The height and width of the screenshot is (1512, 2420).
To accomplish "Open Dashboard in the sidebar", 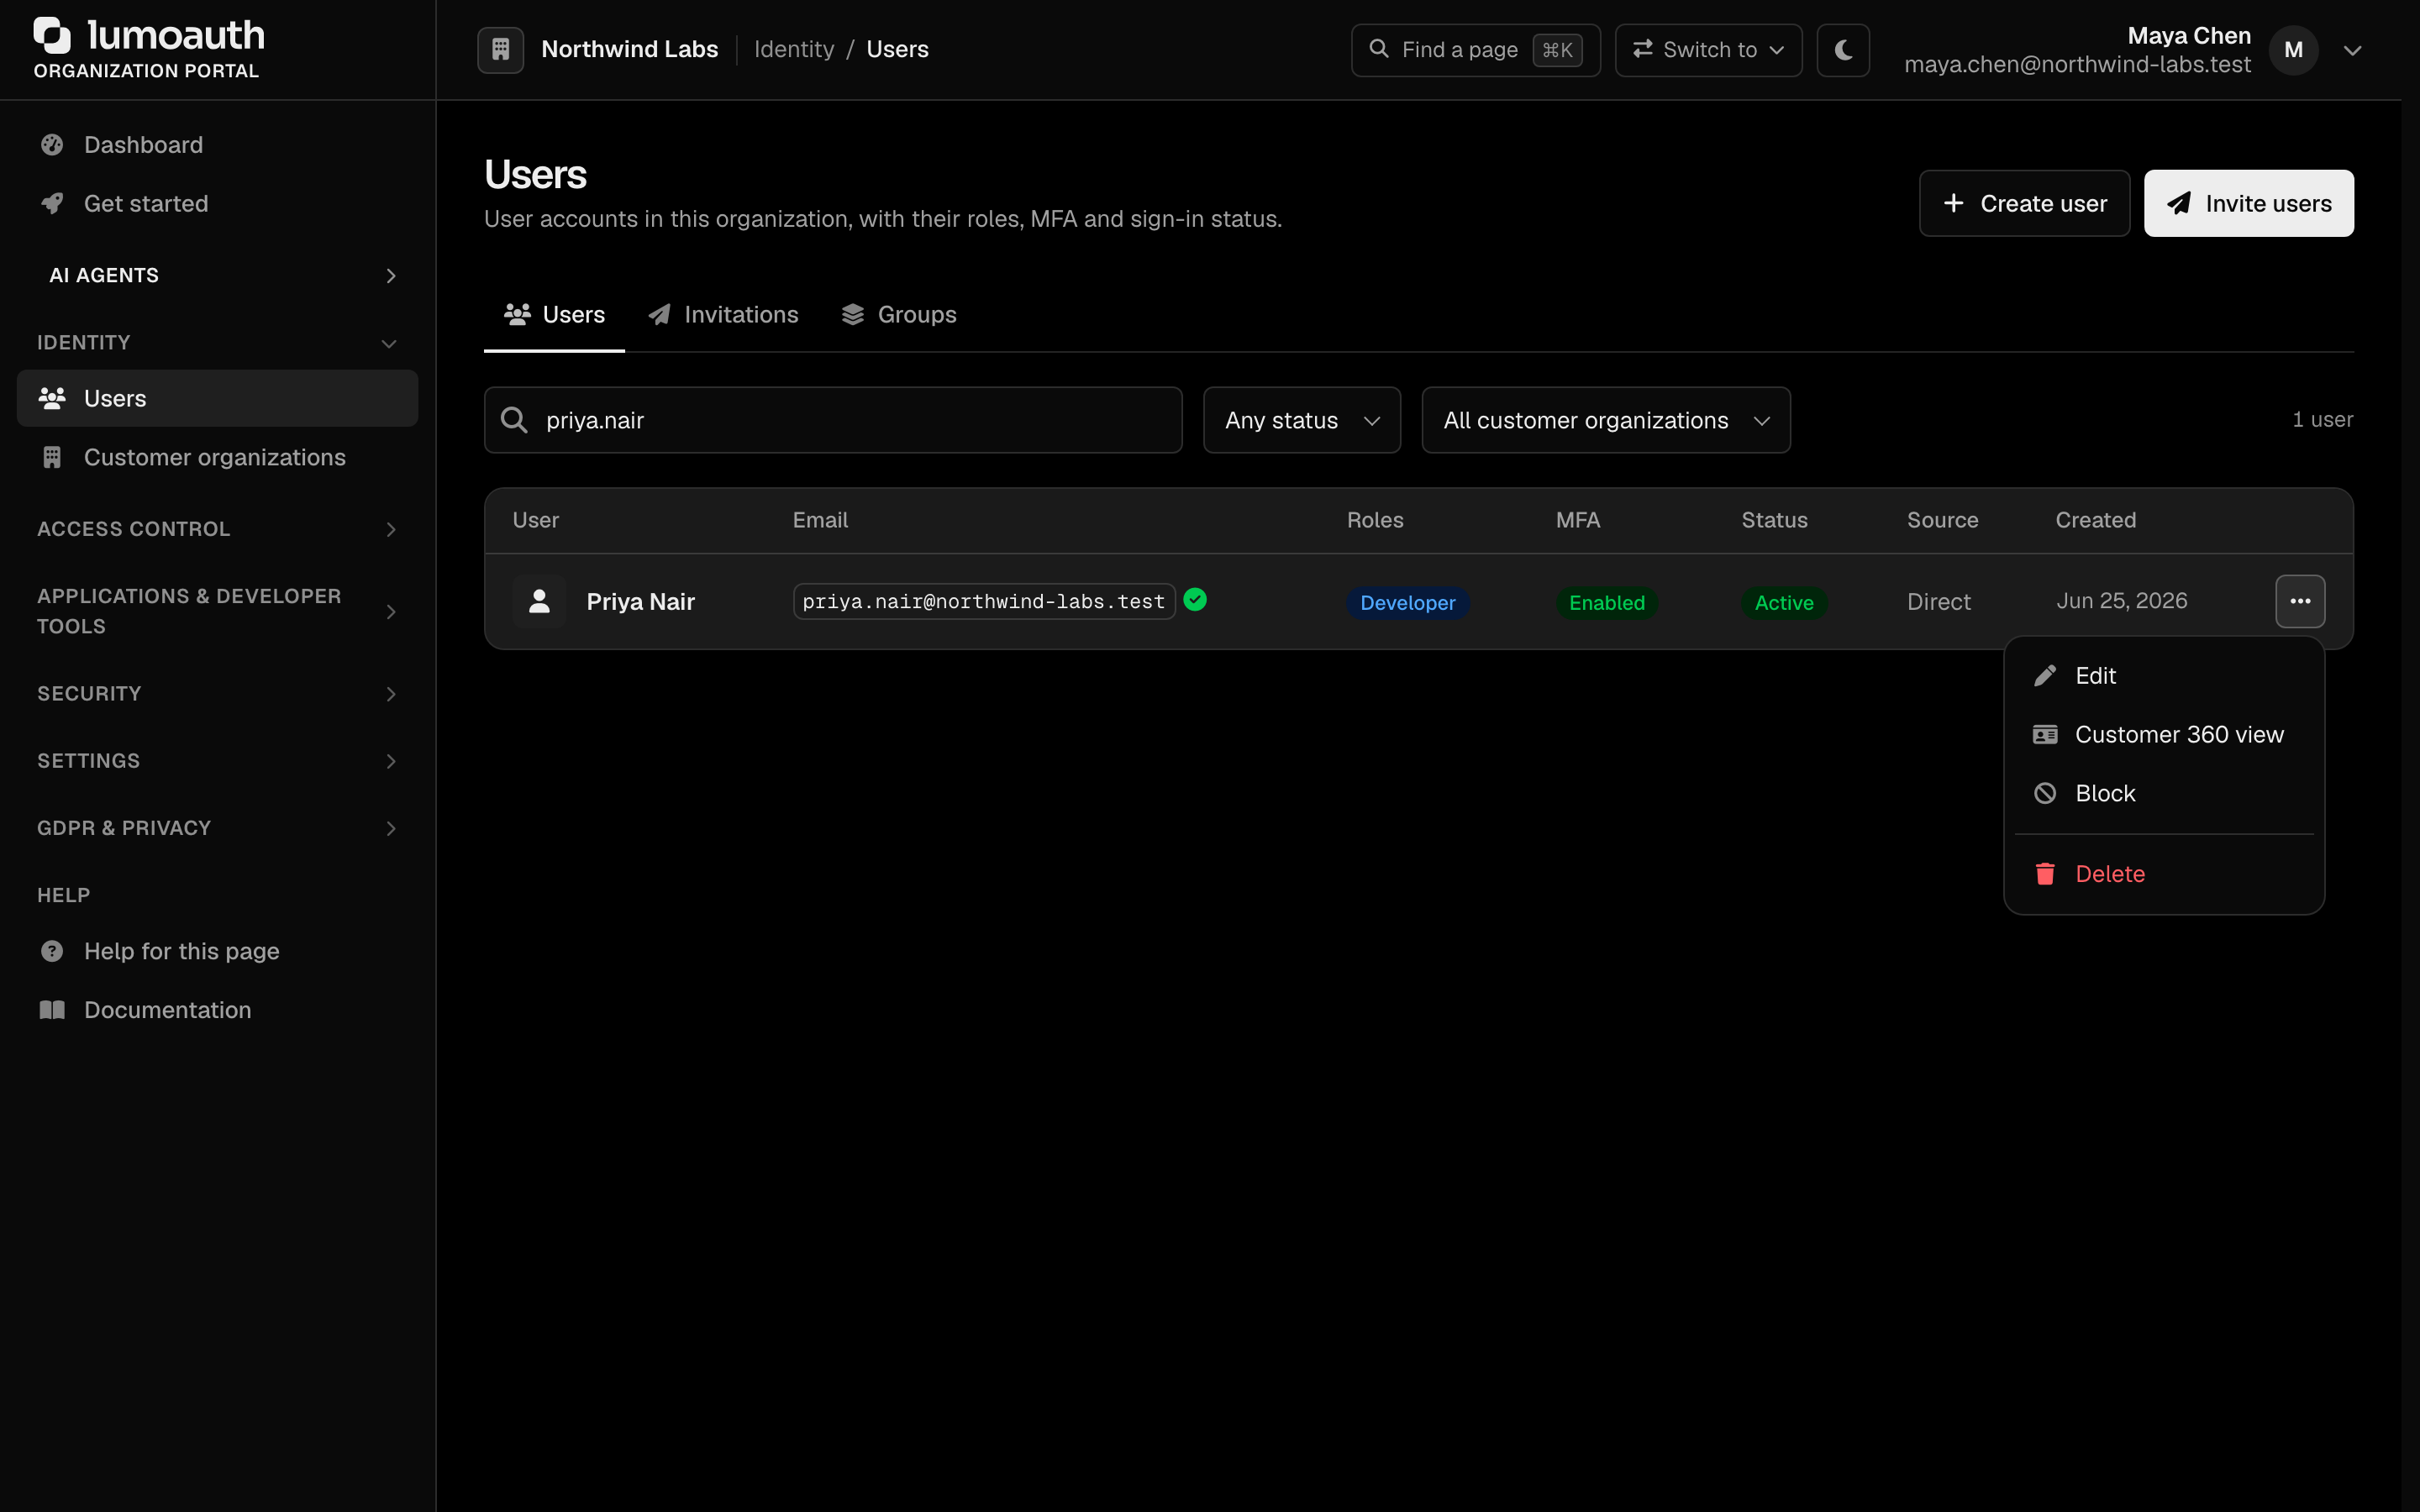I will (x=217, y=145).
